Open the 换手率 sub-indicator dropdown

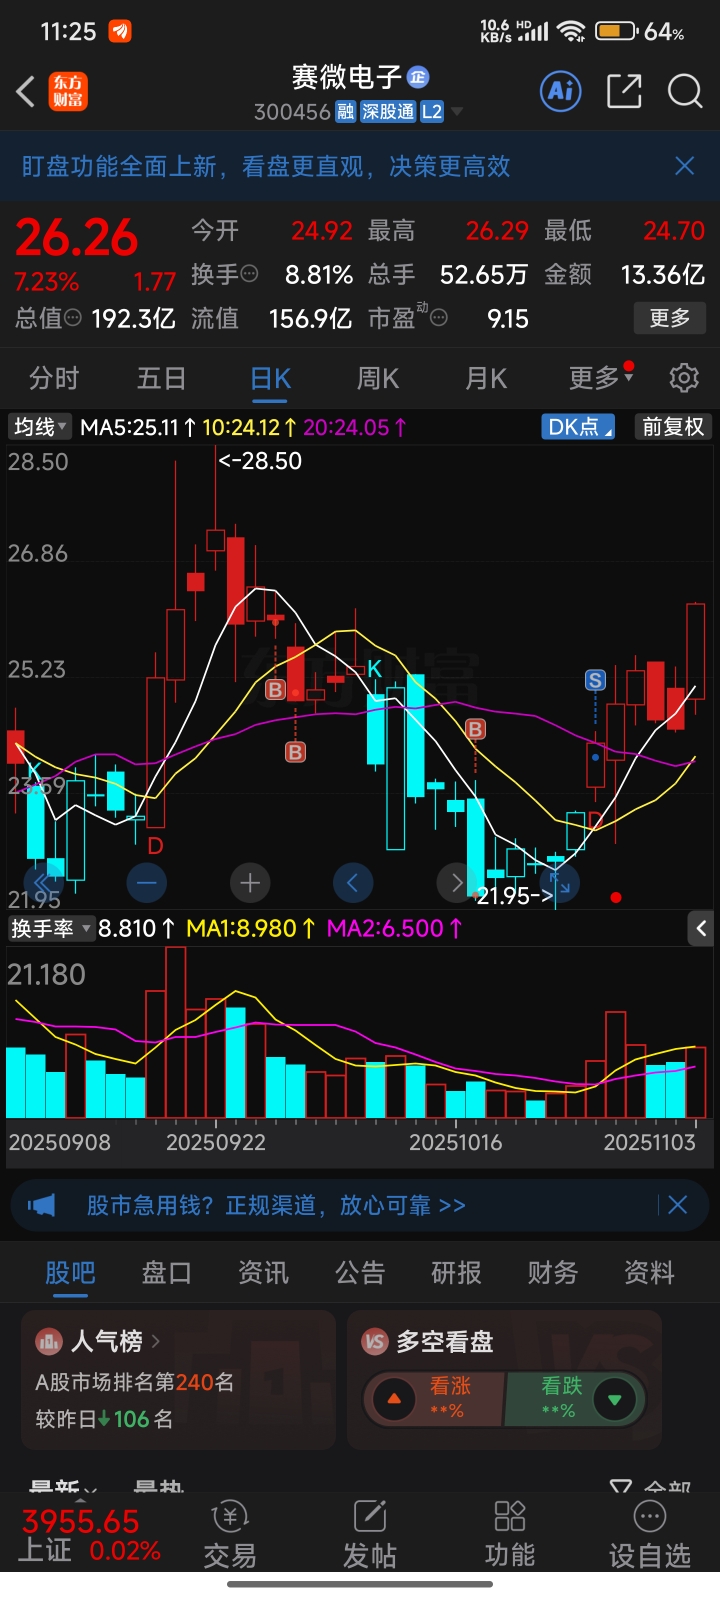point(50,929)
